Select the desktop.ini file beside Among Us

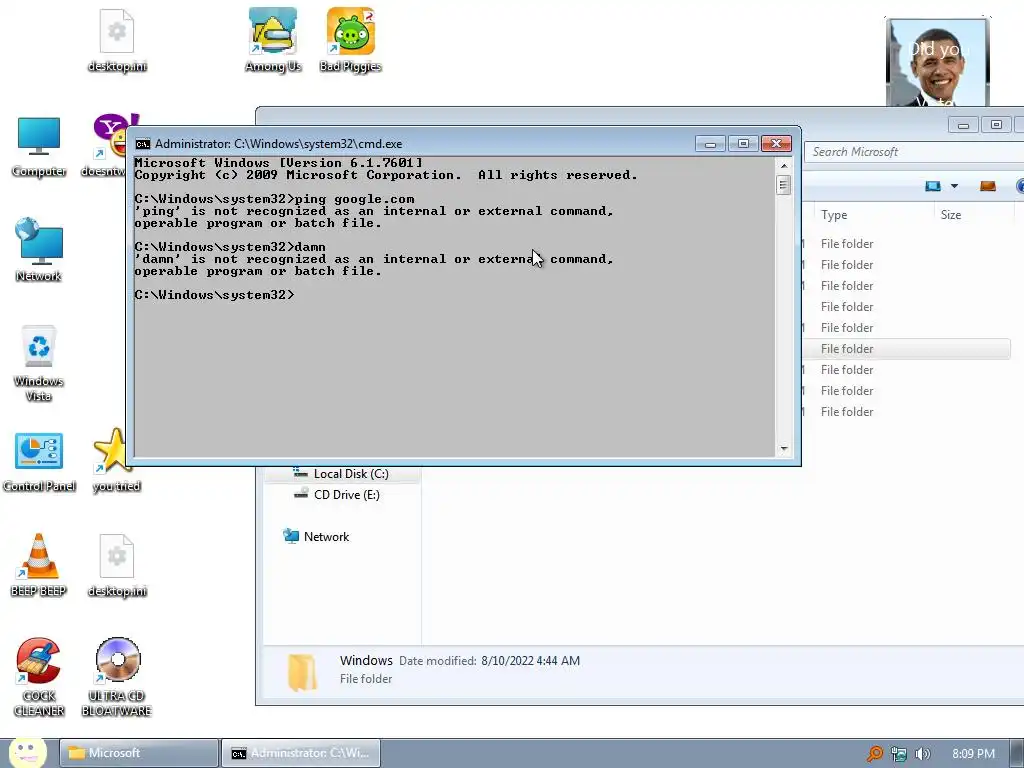pos(117,39)
